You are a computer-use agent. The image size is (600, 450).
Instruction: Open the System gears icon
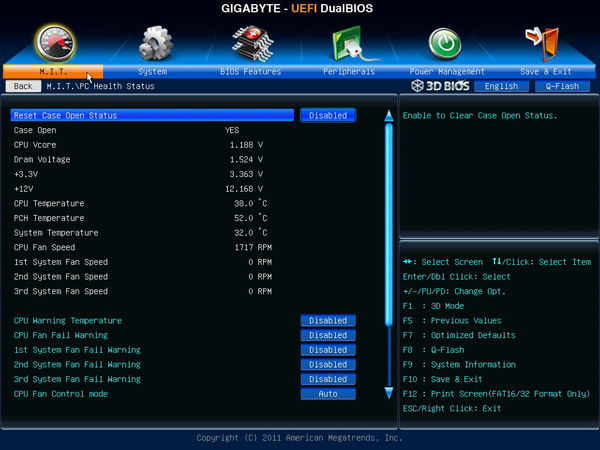pos(155,43)
